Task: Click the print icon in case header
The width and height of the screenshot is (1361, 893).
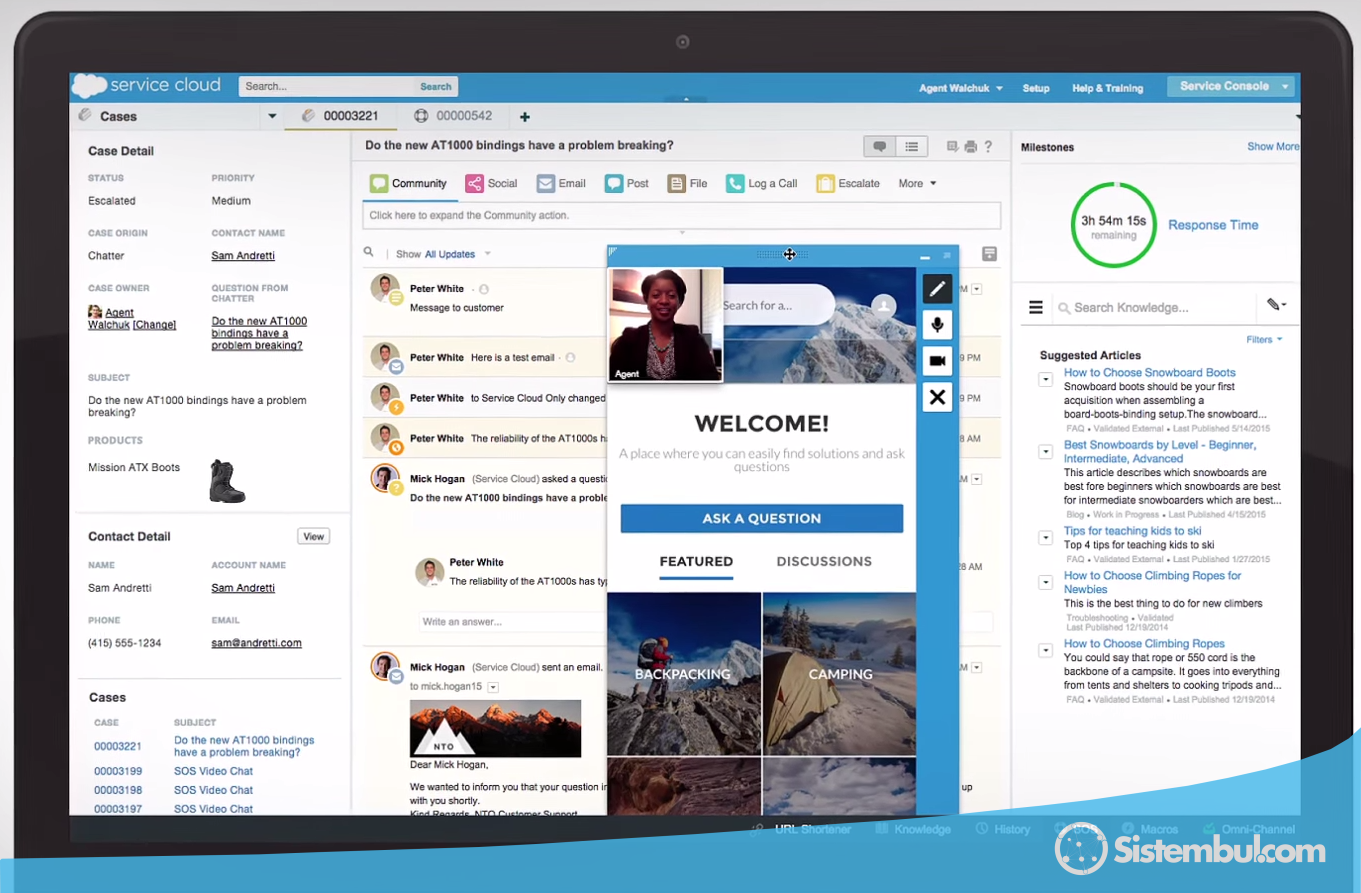Action: click(x=970, y=147)
